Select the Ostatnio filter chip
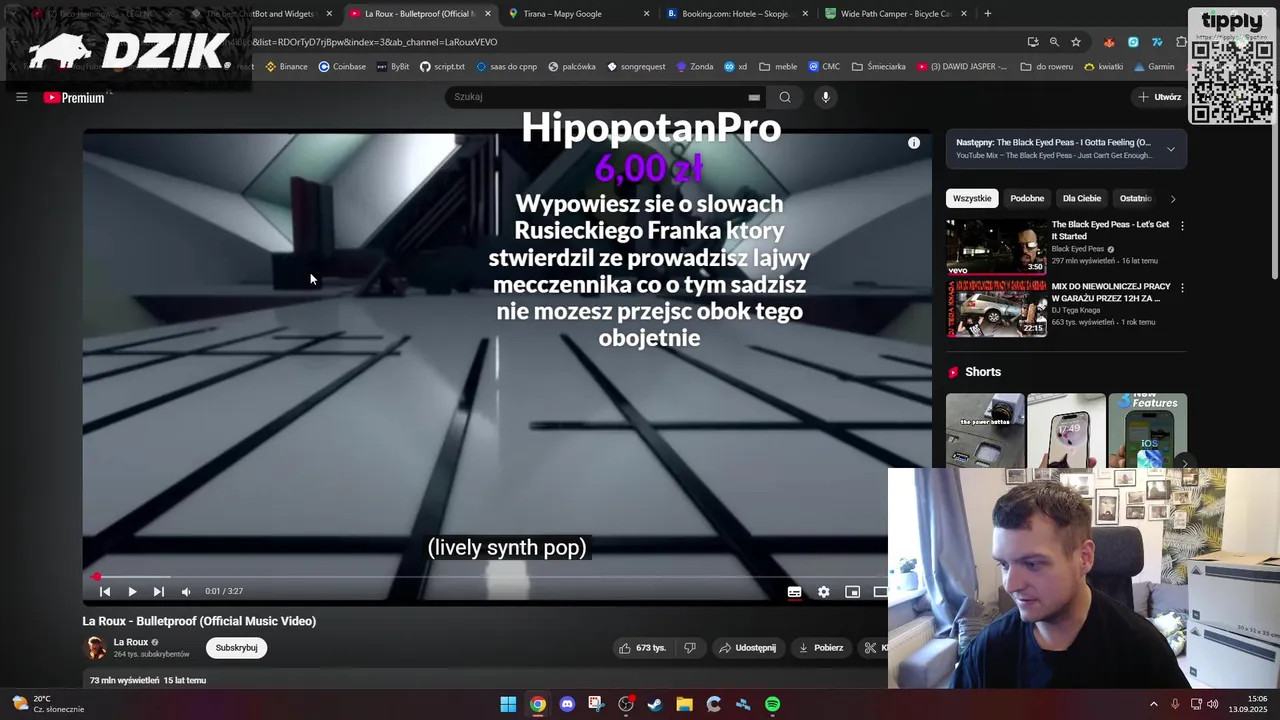Image resolution: width=1280 pixels, height=720 pixels. coord(1136,198)
